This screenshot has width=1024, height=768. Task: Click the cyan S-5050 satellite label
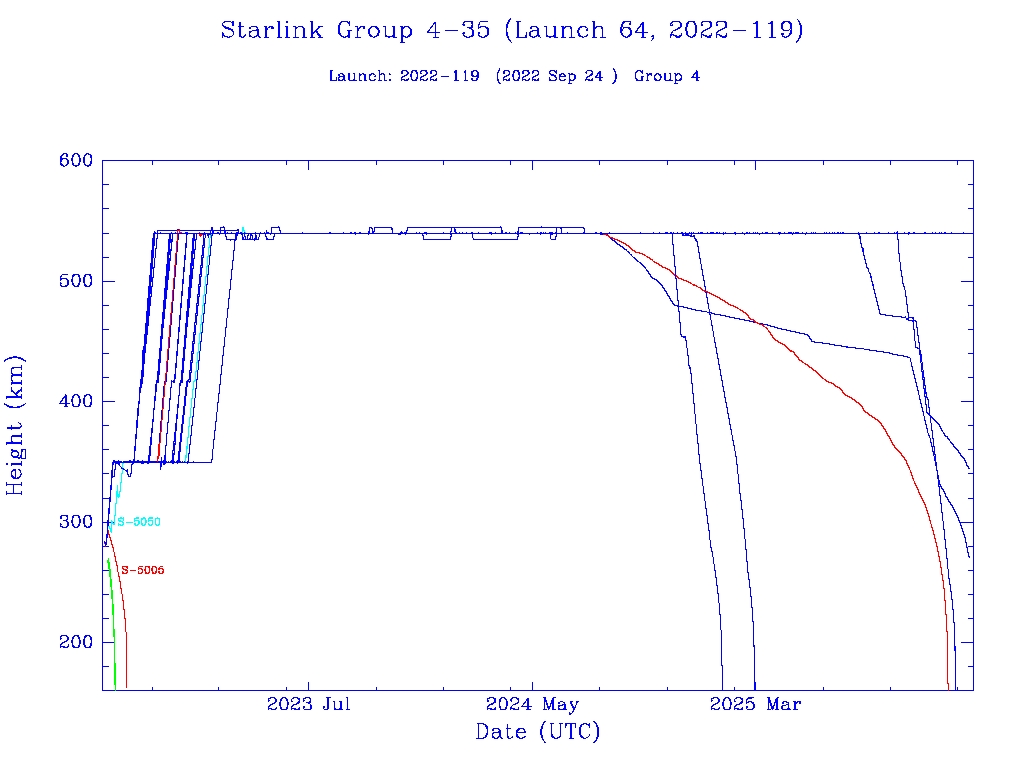[139, 522]
